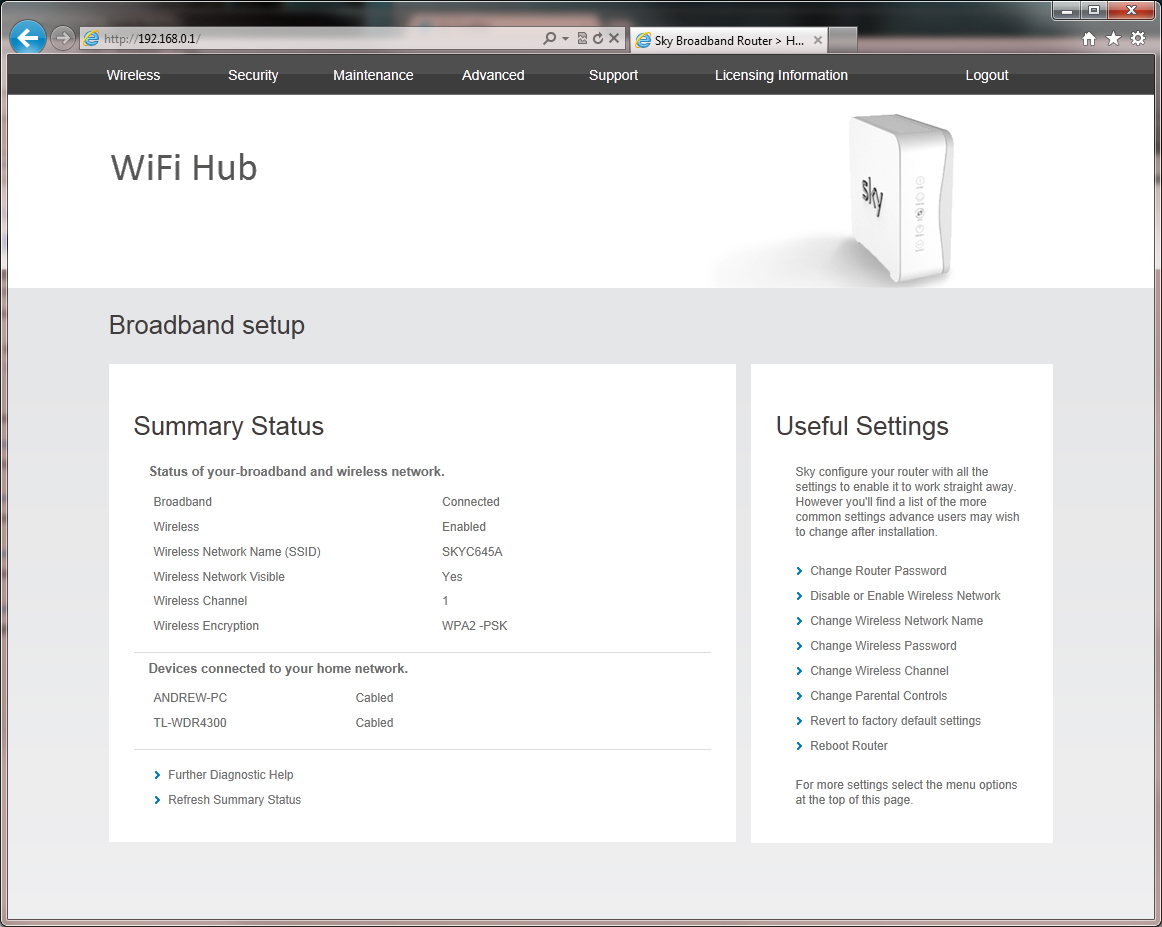Open the Wireless menu
This screenshot has height=927, width=1162.
pyautogui.click(x=133, y=75)
